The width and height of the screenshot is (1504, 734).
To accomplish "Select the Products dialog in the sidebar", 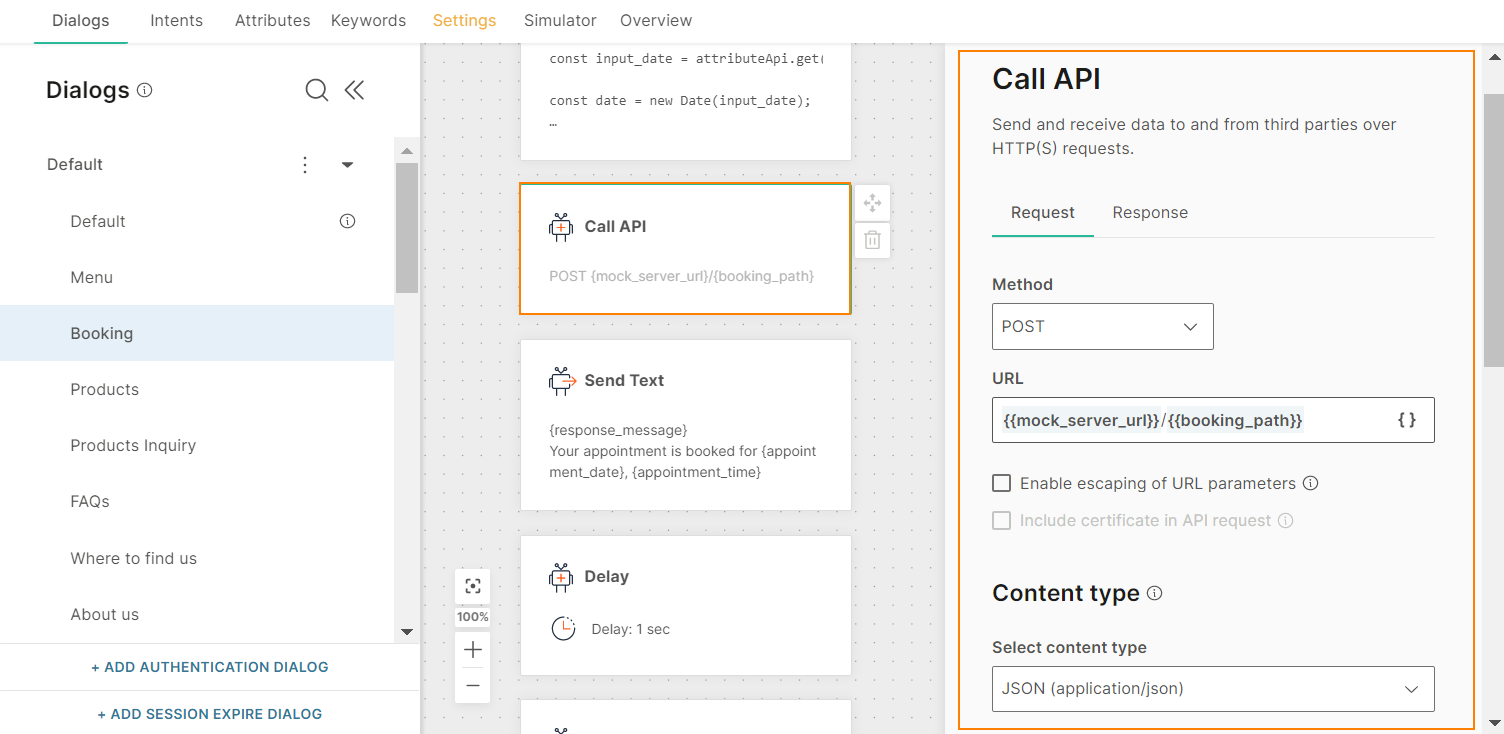I will tap(104, 389).
